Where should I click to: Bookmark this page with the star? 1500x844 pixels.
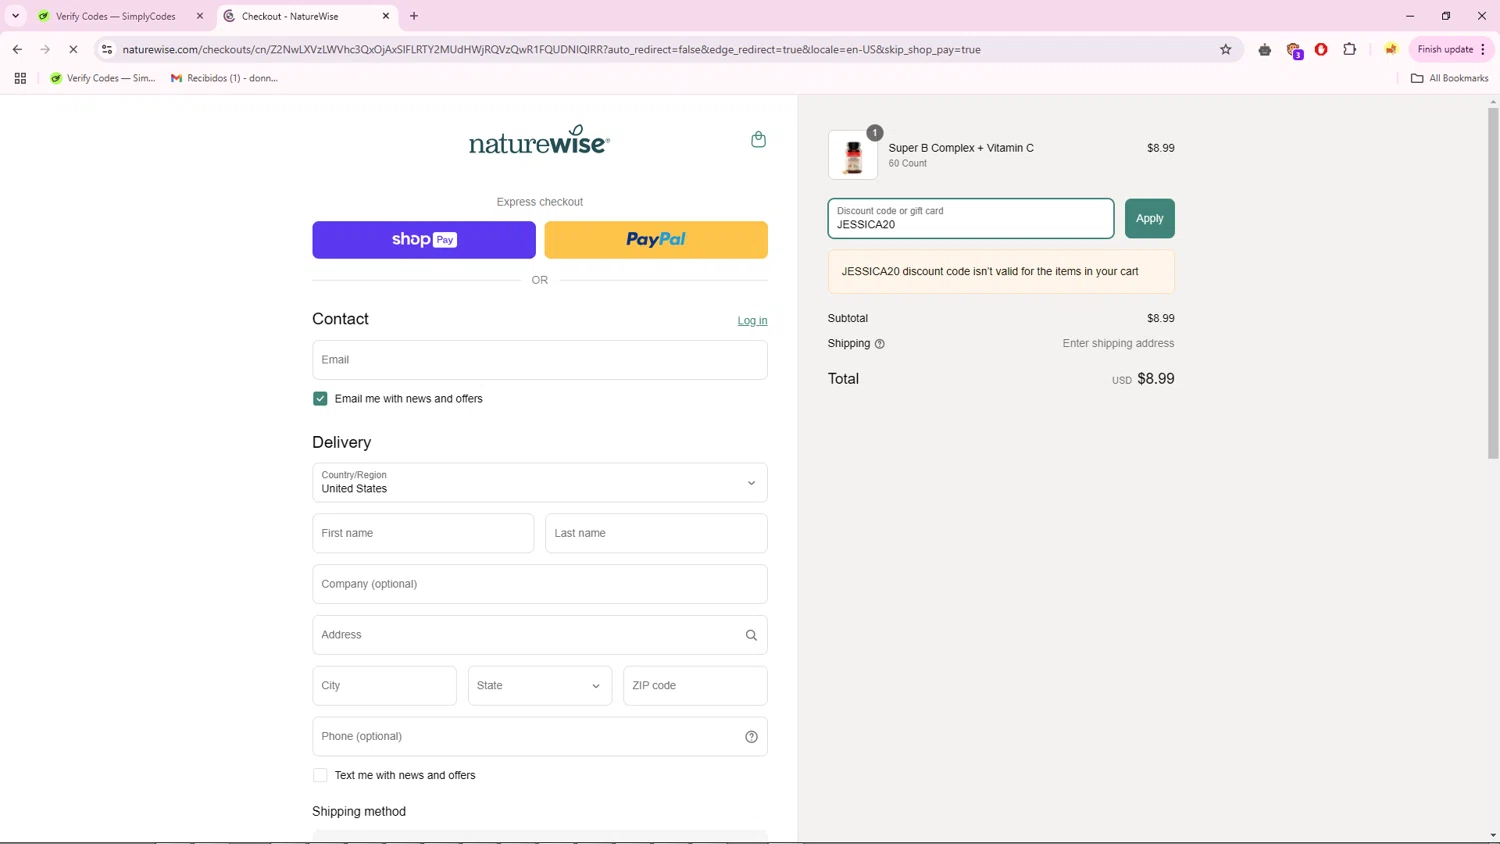tap(1225, 49)
